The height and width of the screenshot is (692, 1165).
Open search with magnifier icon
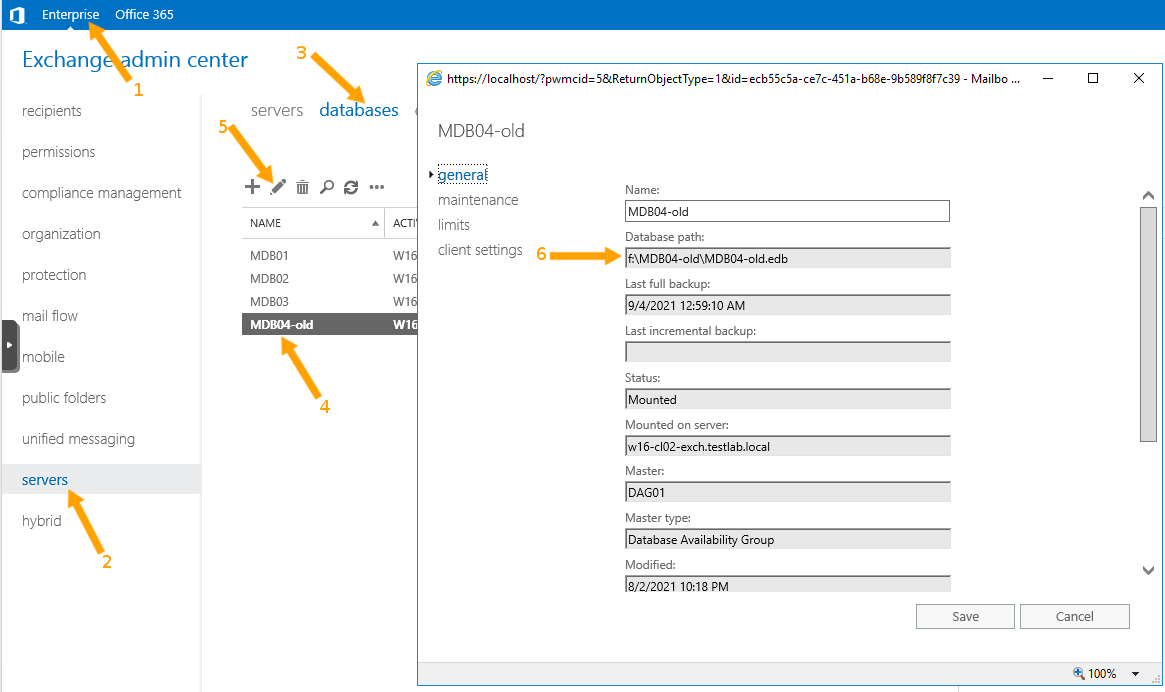[x=327, y=187]
